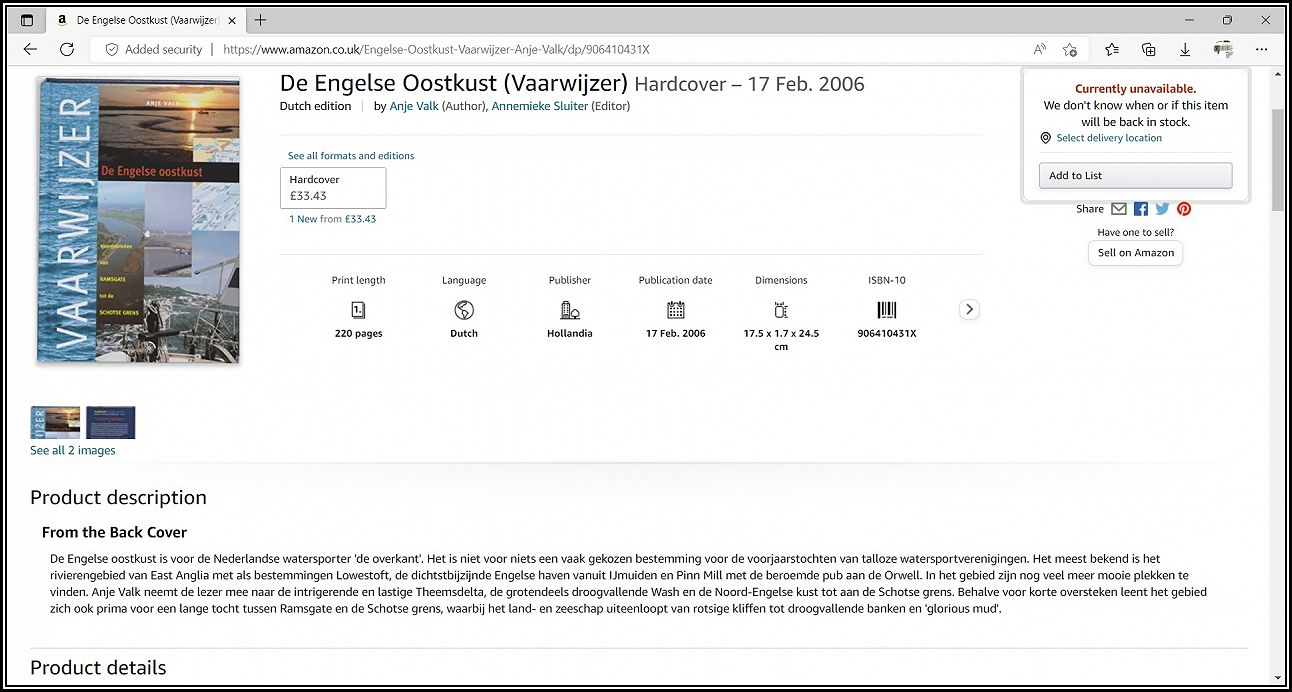Click the Dutch edition label
Viewport: 1292px width, 692px height.
pyautogui.click(x=315, y=106)
